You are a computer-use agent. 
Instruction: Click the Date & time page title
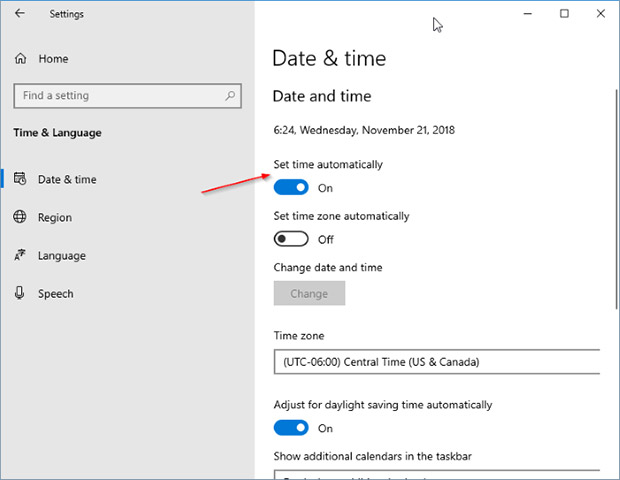329,59
